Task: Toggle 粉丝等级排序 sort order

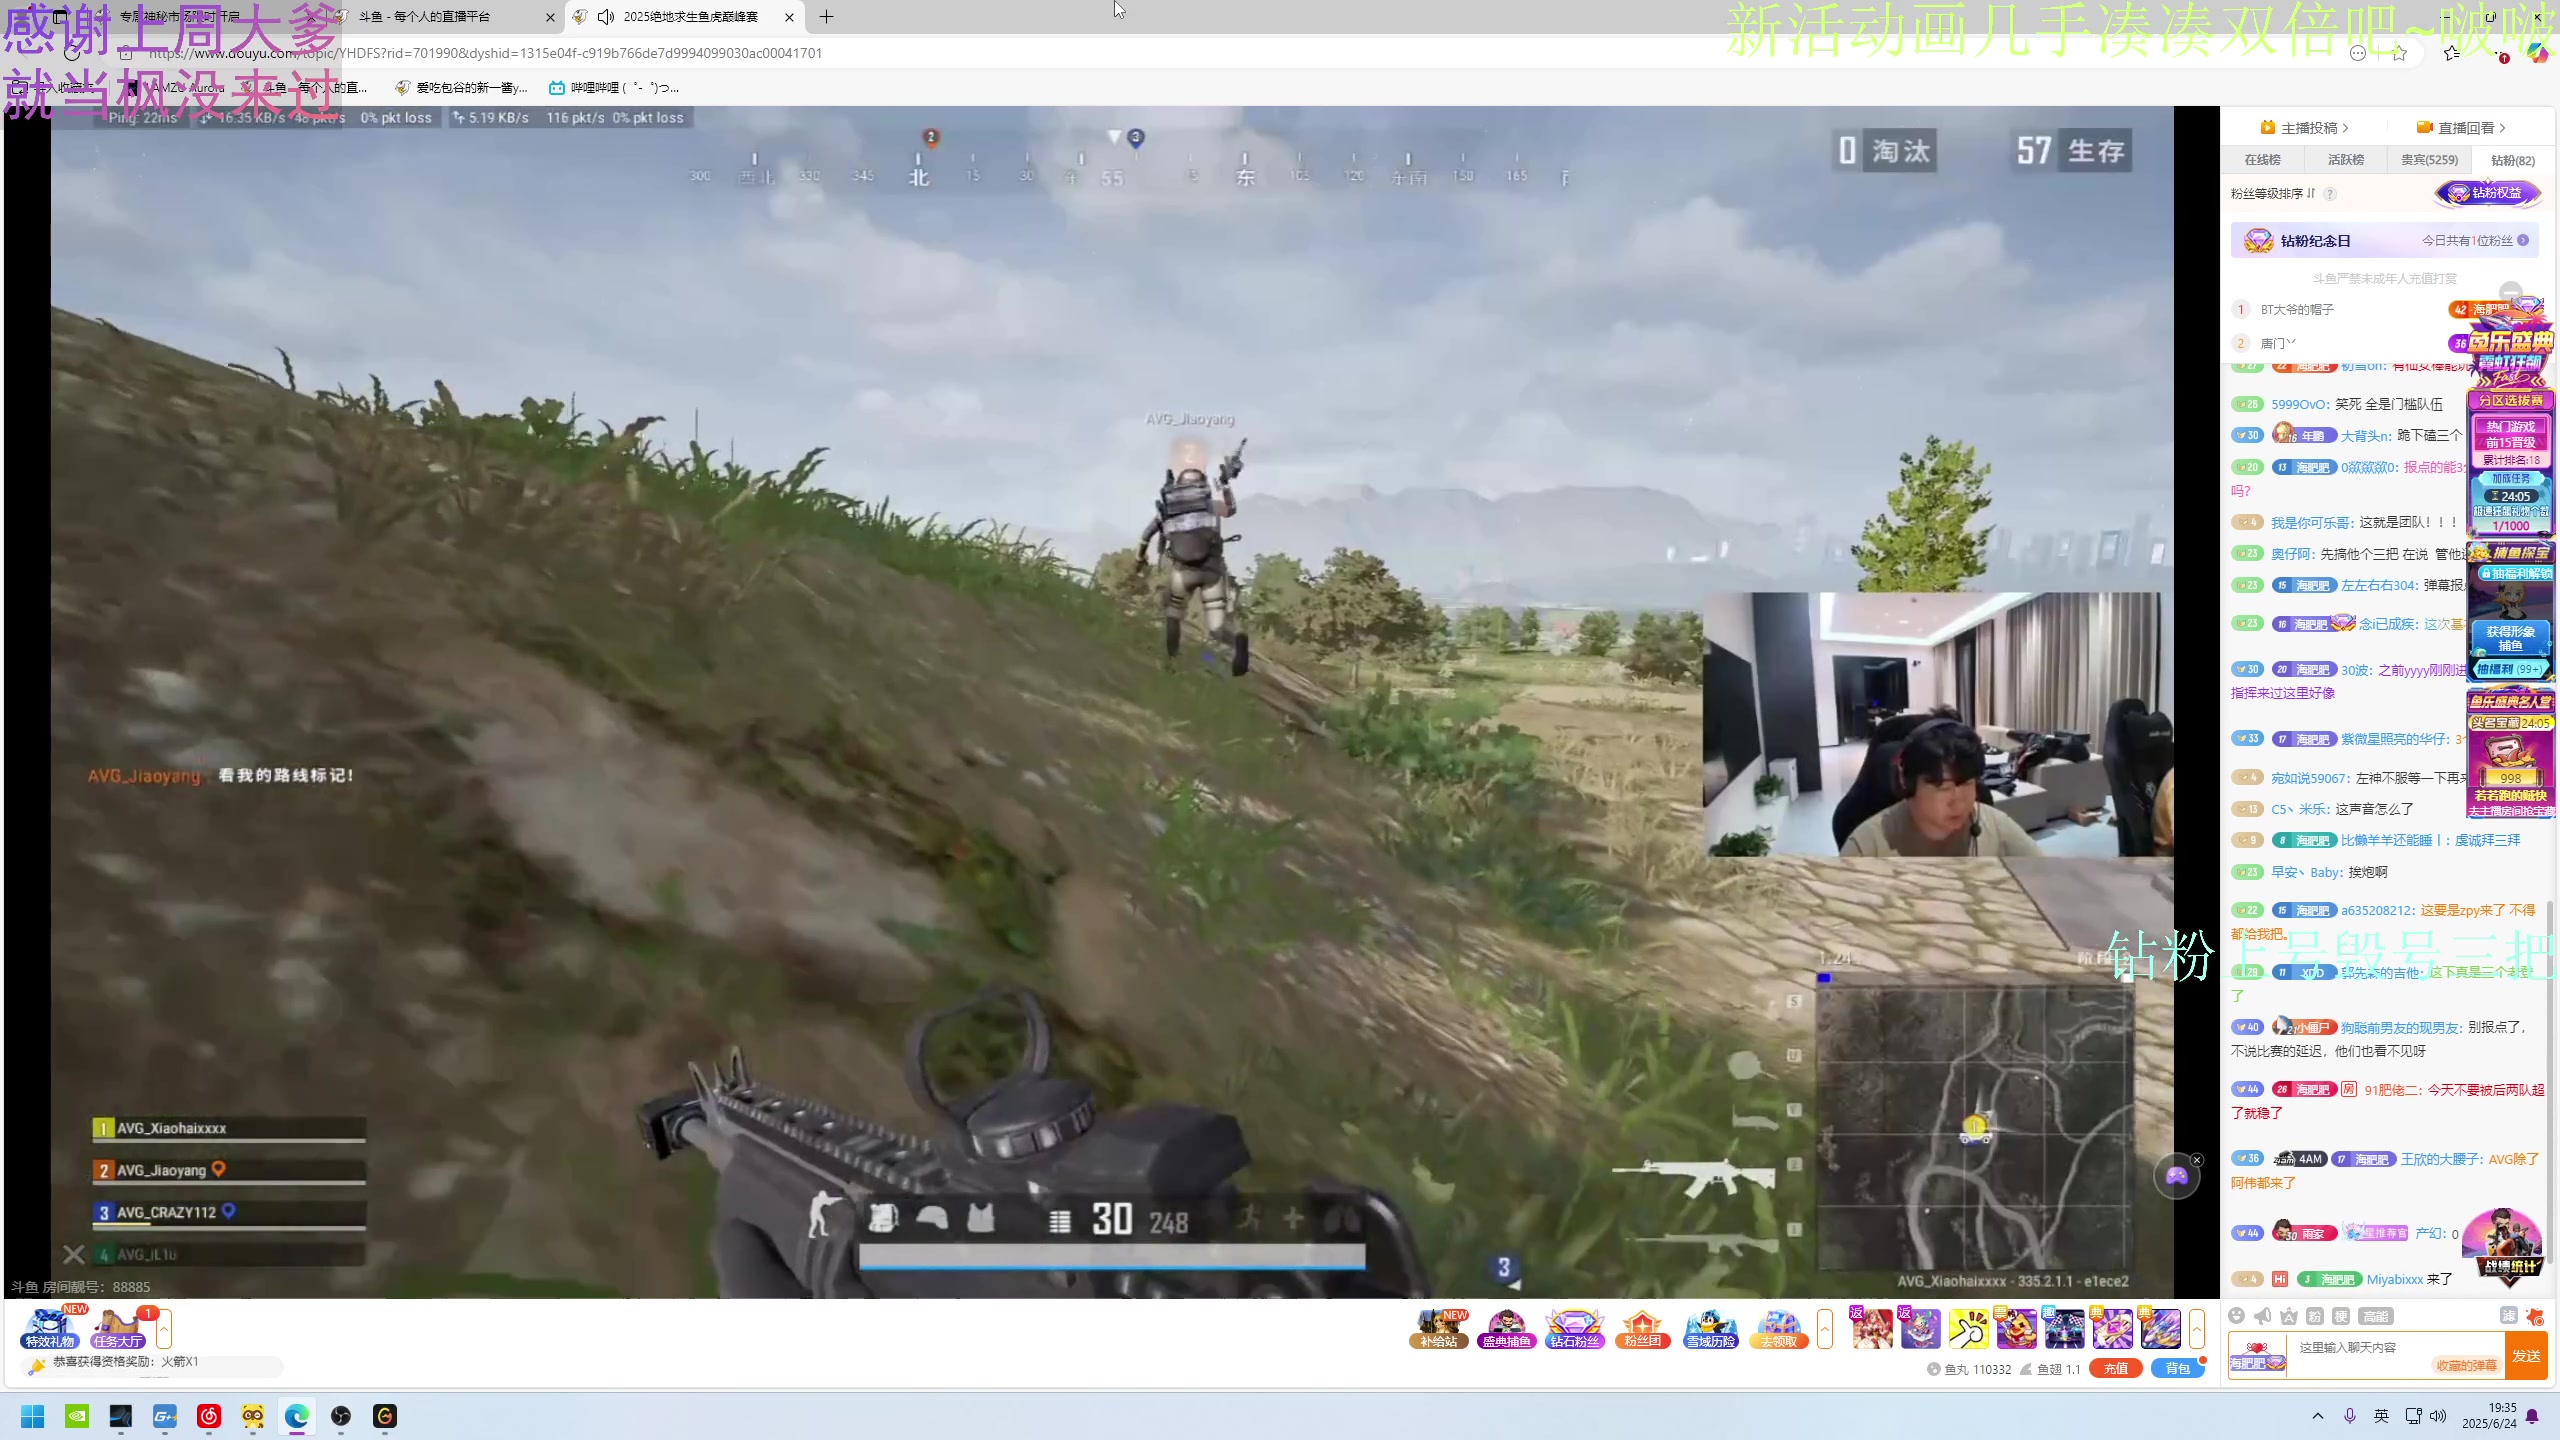Action: pos(2273,194)
